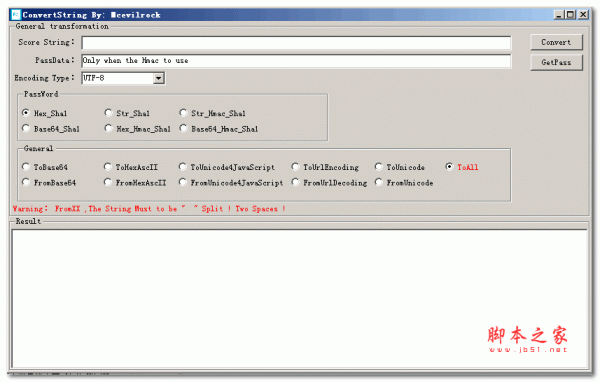Click the Score String label
This screenshot has height=382, width=600.
46,42
